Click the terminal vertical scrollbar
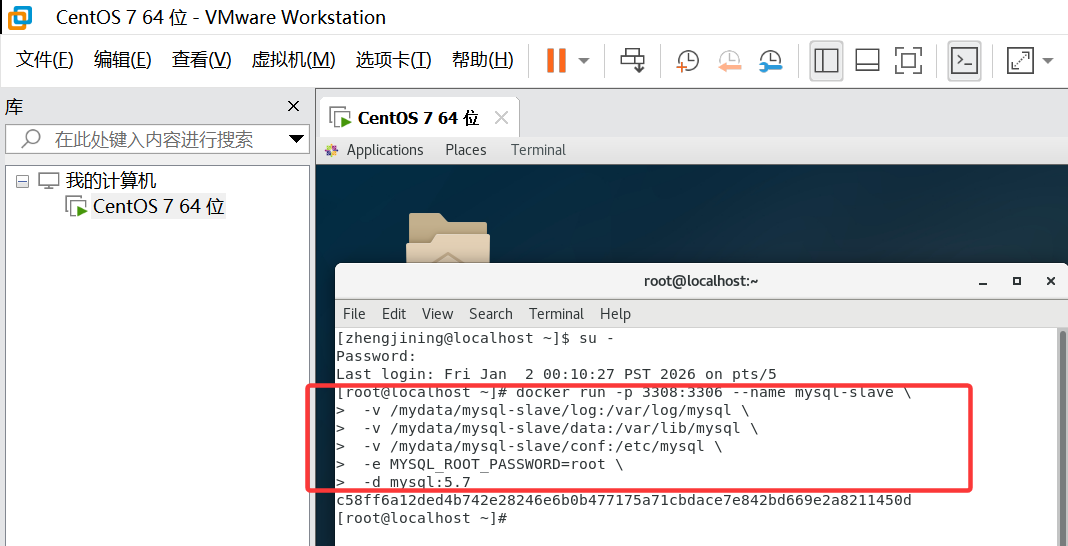The width and height of the screenshot is (1068, 546). 1063,436
